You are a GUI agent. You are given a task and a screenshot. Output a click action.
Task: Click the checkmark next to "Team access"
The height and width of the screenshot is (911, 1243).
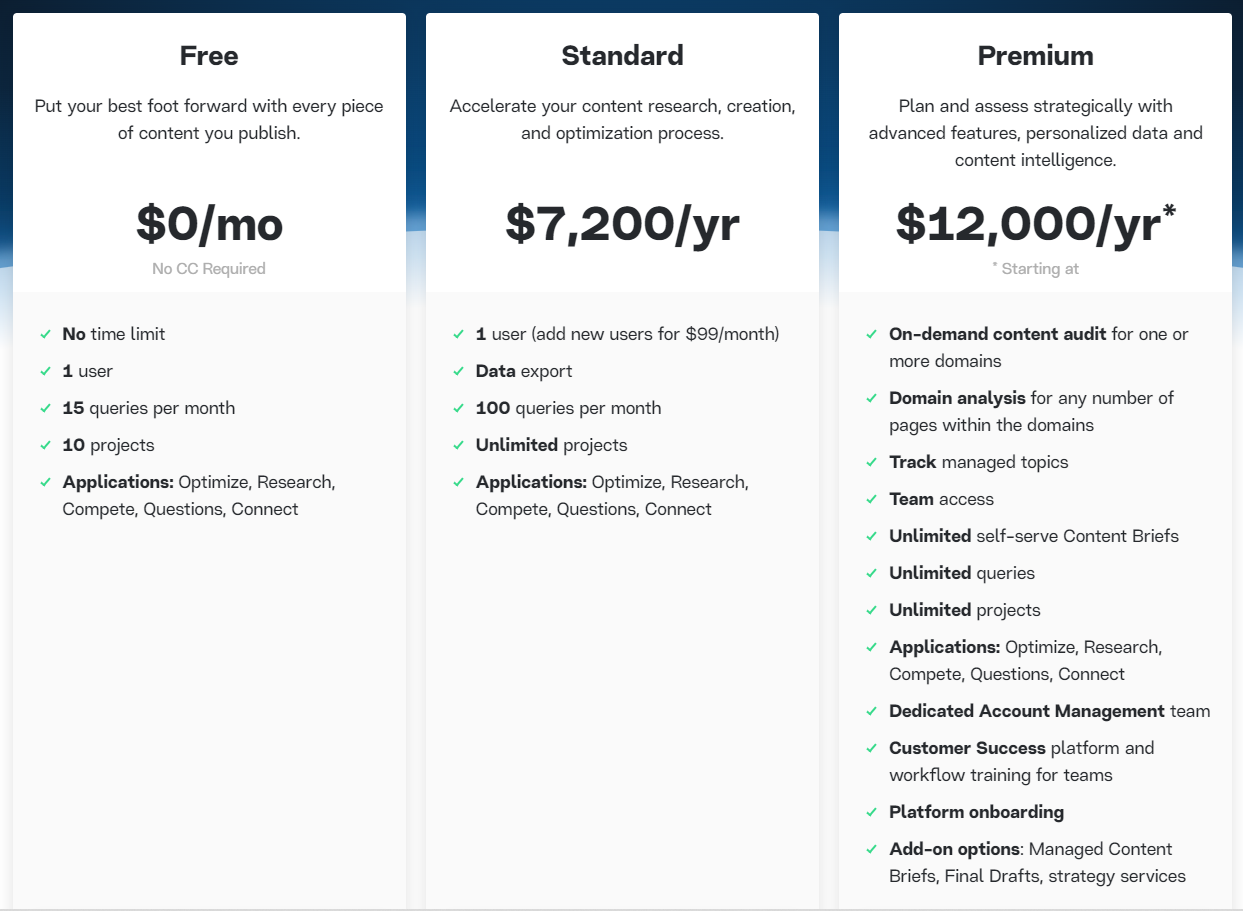[872, 499]
